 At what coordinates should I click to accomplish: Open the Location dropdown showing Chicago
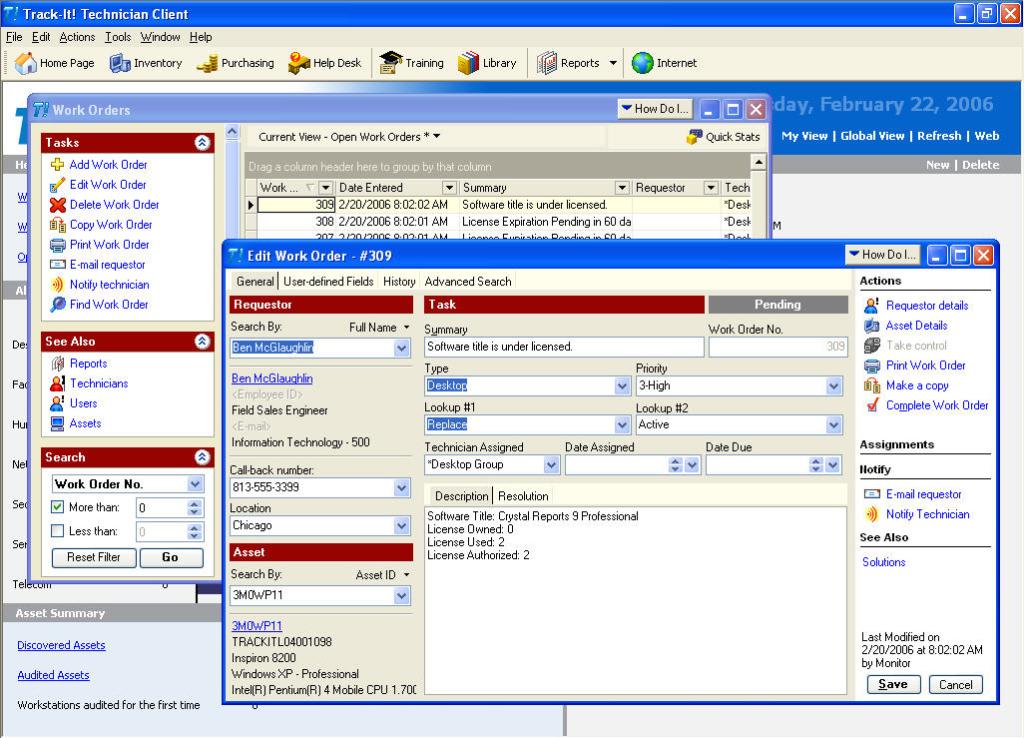(x=402, y=526)
